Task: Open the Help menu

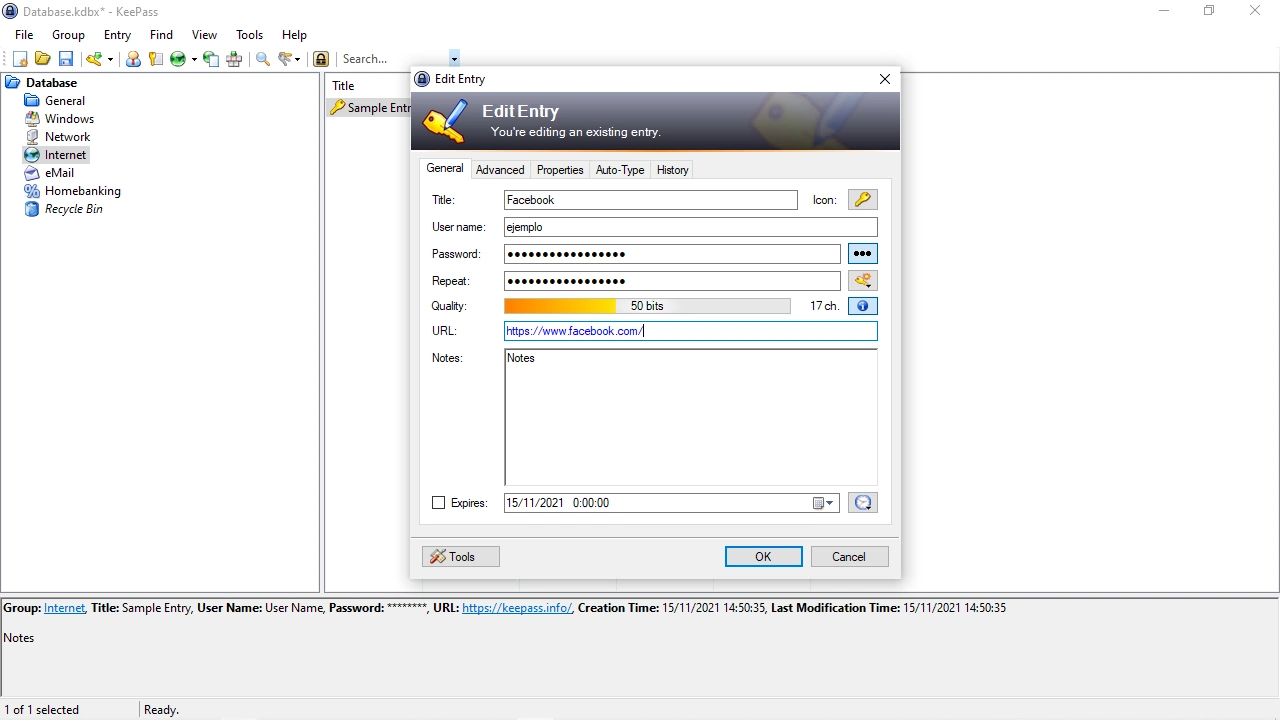Action: pos(294,35)
